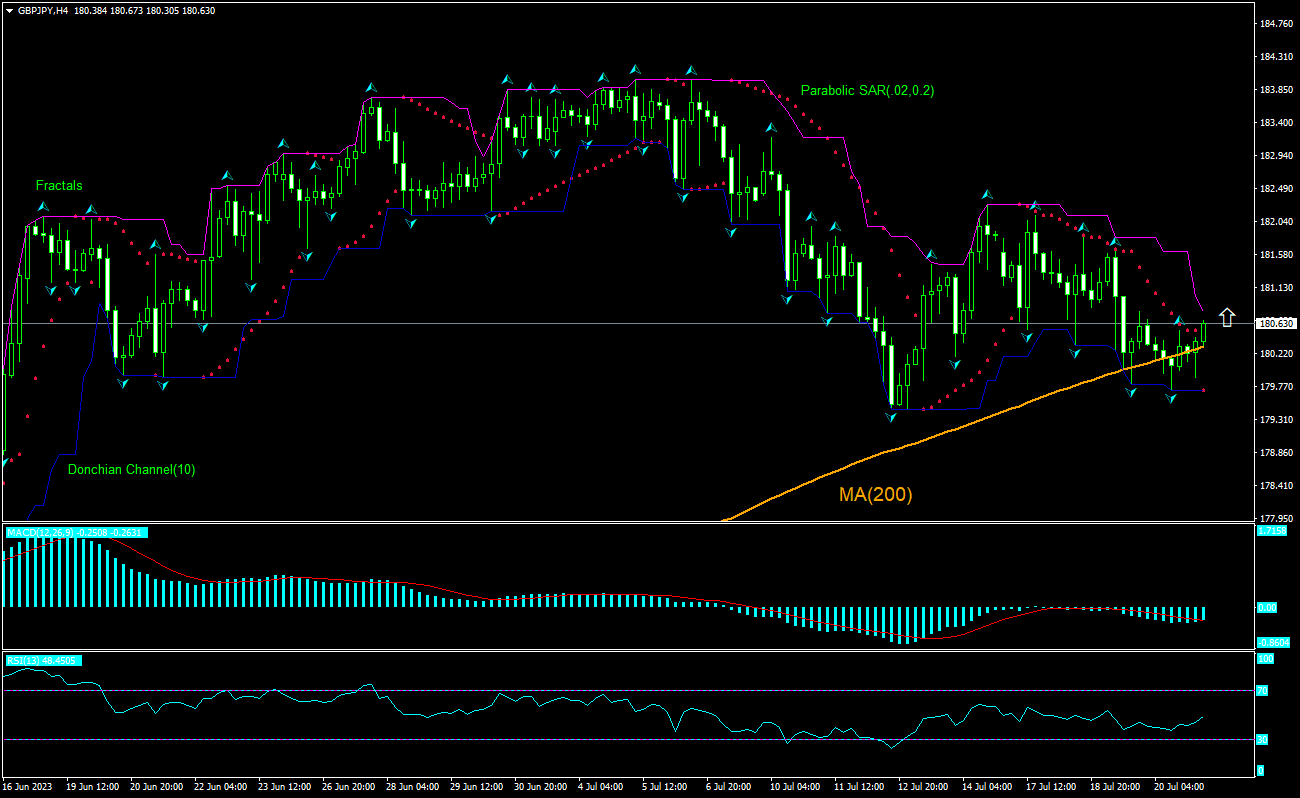This screenshot has width=1300, height=798.
Task: Click the highlighted 180.630 price tag
Action: tap(1275, 323)
